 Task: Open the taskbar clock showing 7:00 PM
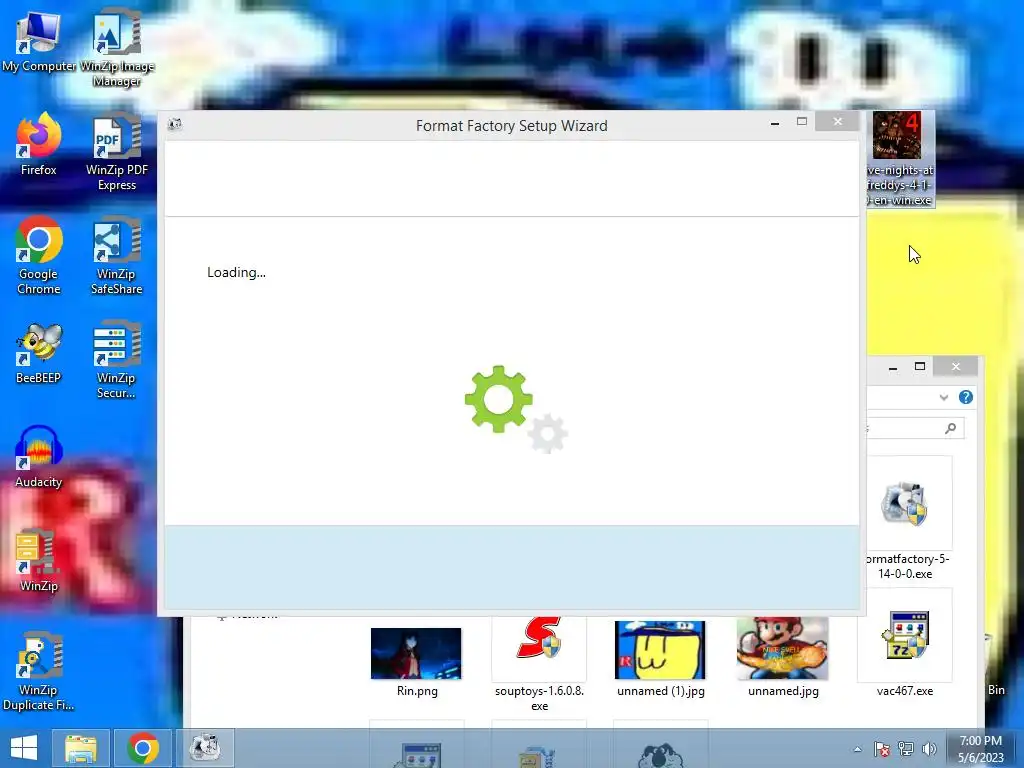coord(981,749)
